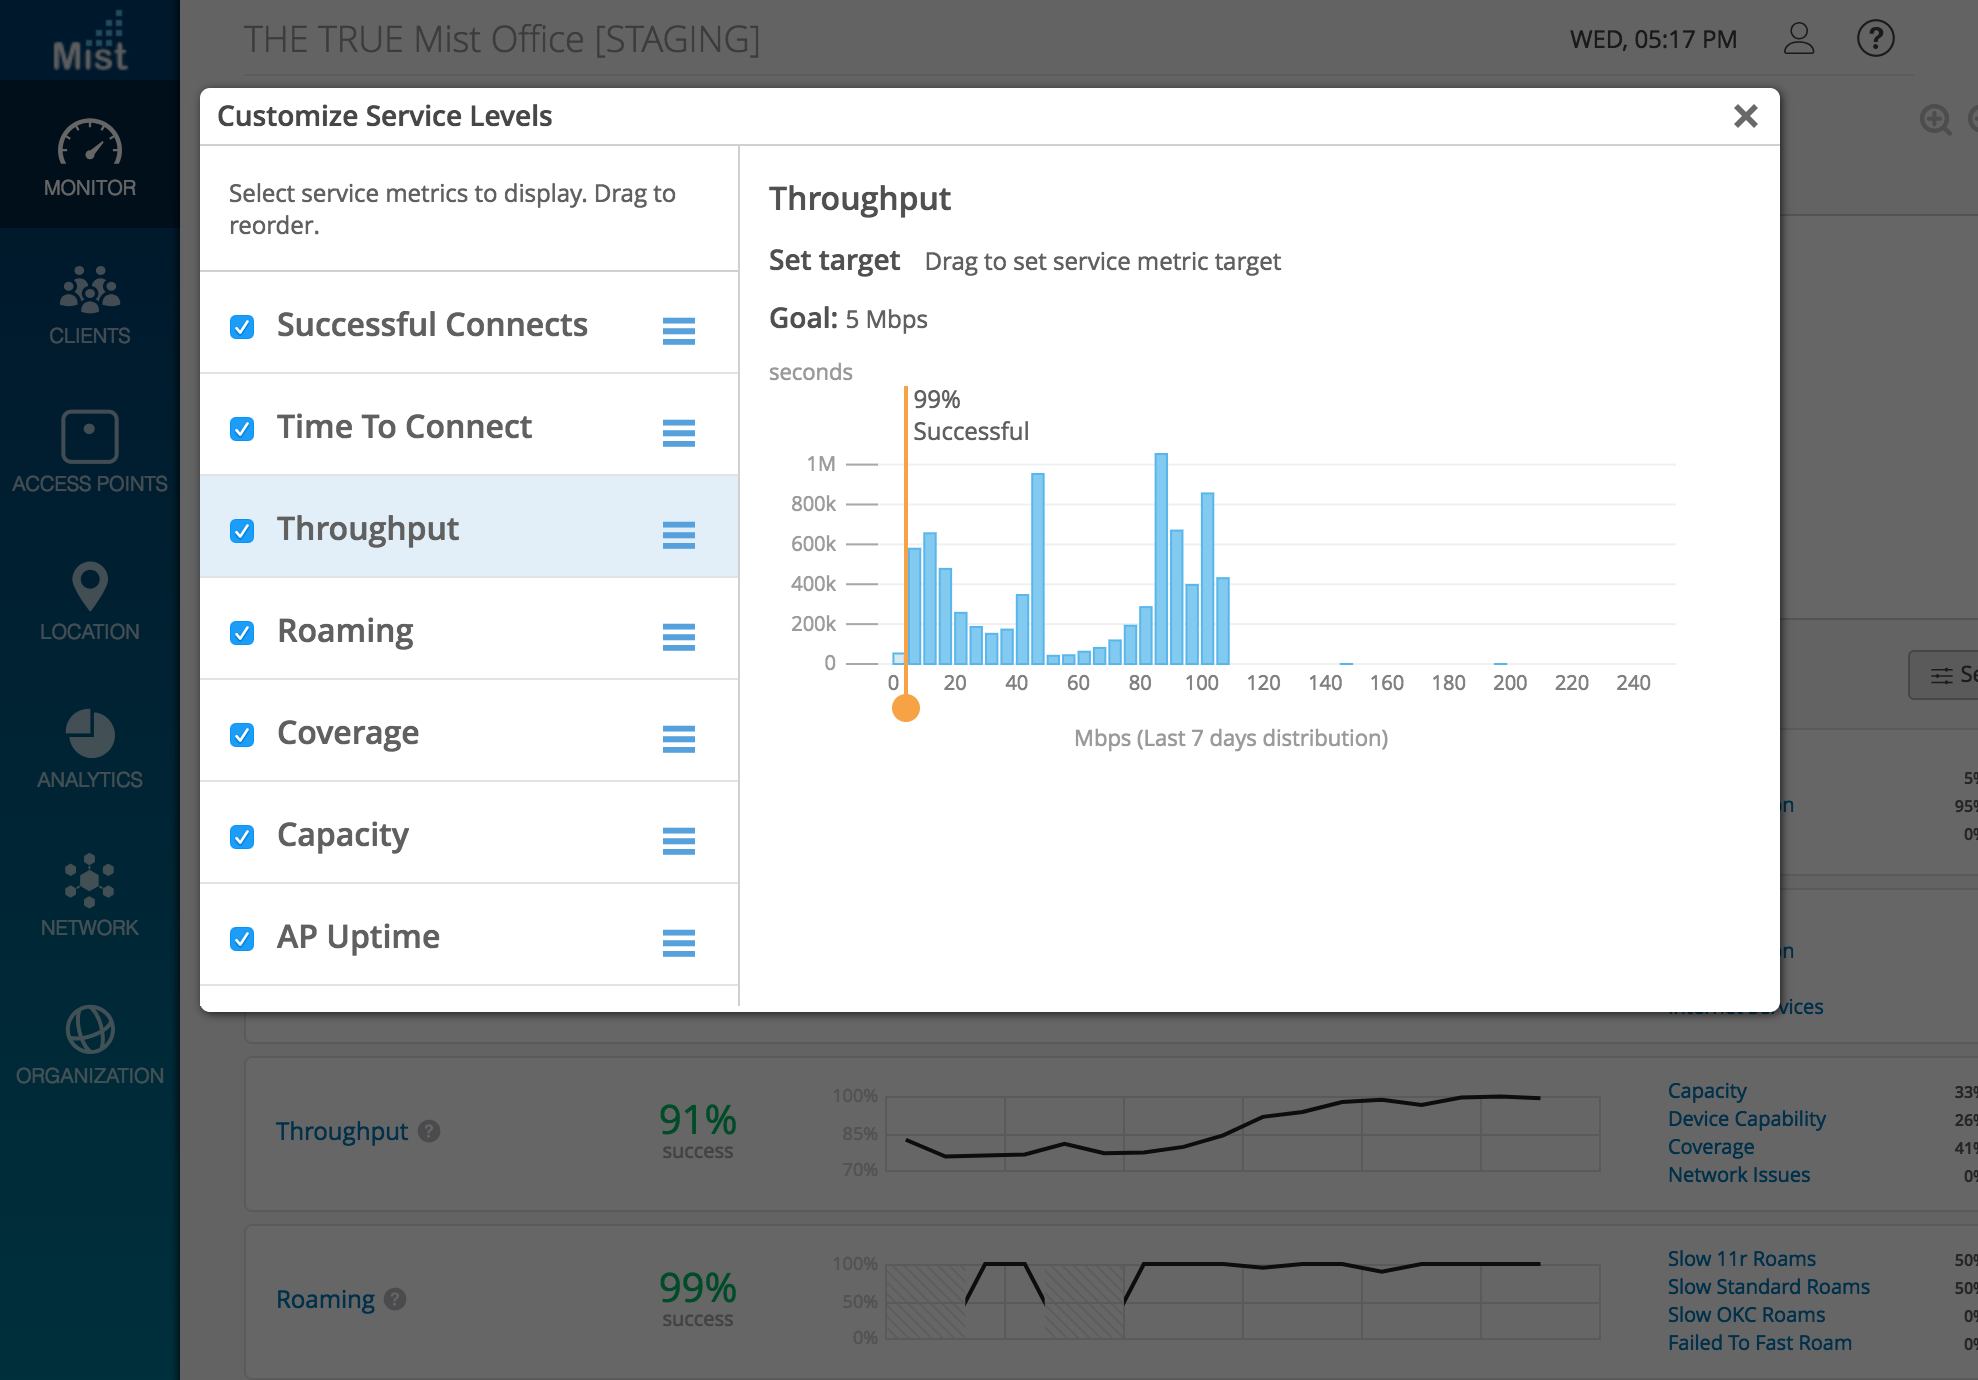
Task: Select the Capacity metric row
Action: click(343, 835)
